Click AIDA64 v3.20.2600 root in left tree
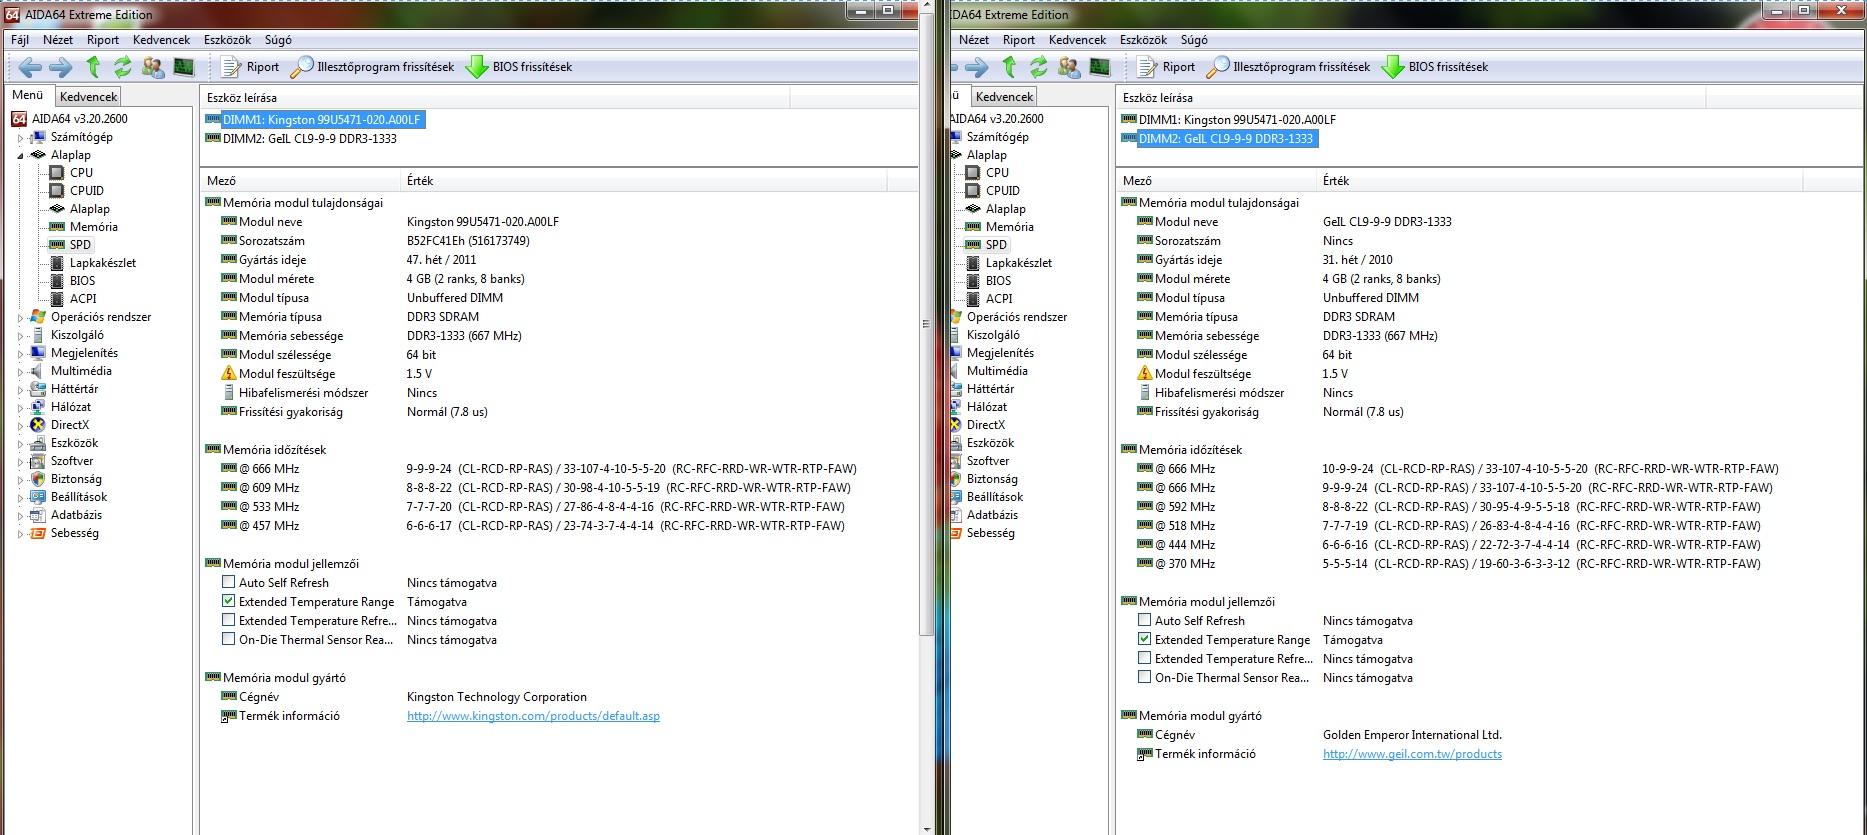This screenshot has height=835, width=1867. pyautogui.click(x=79, y=119)
